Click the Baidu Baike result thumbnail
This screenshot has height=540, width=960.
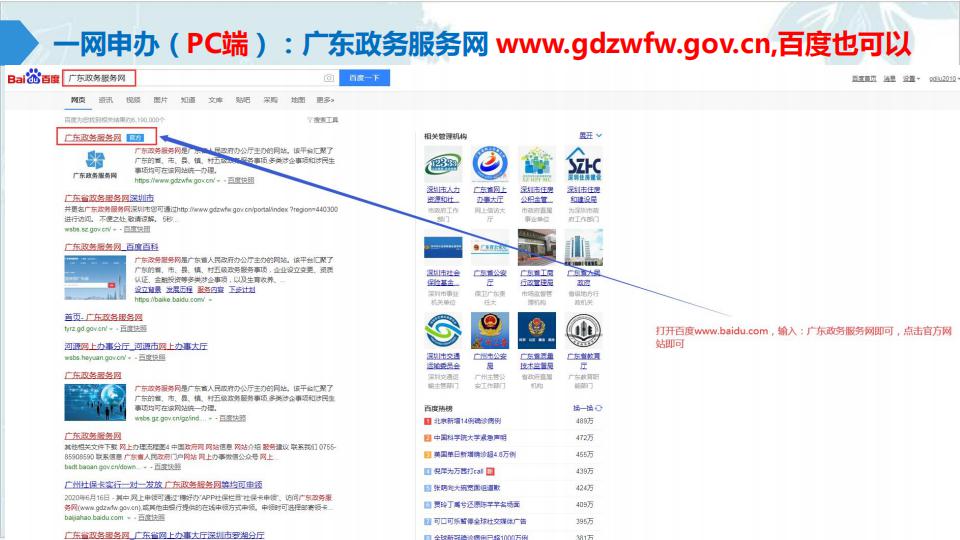point(95,278)
